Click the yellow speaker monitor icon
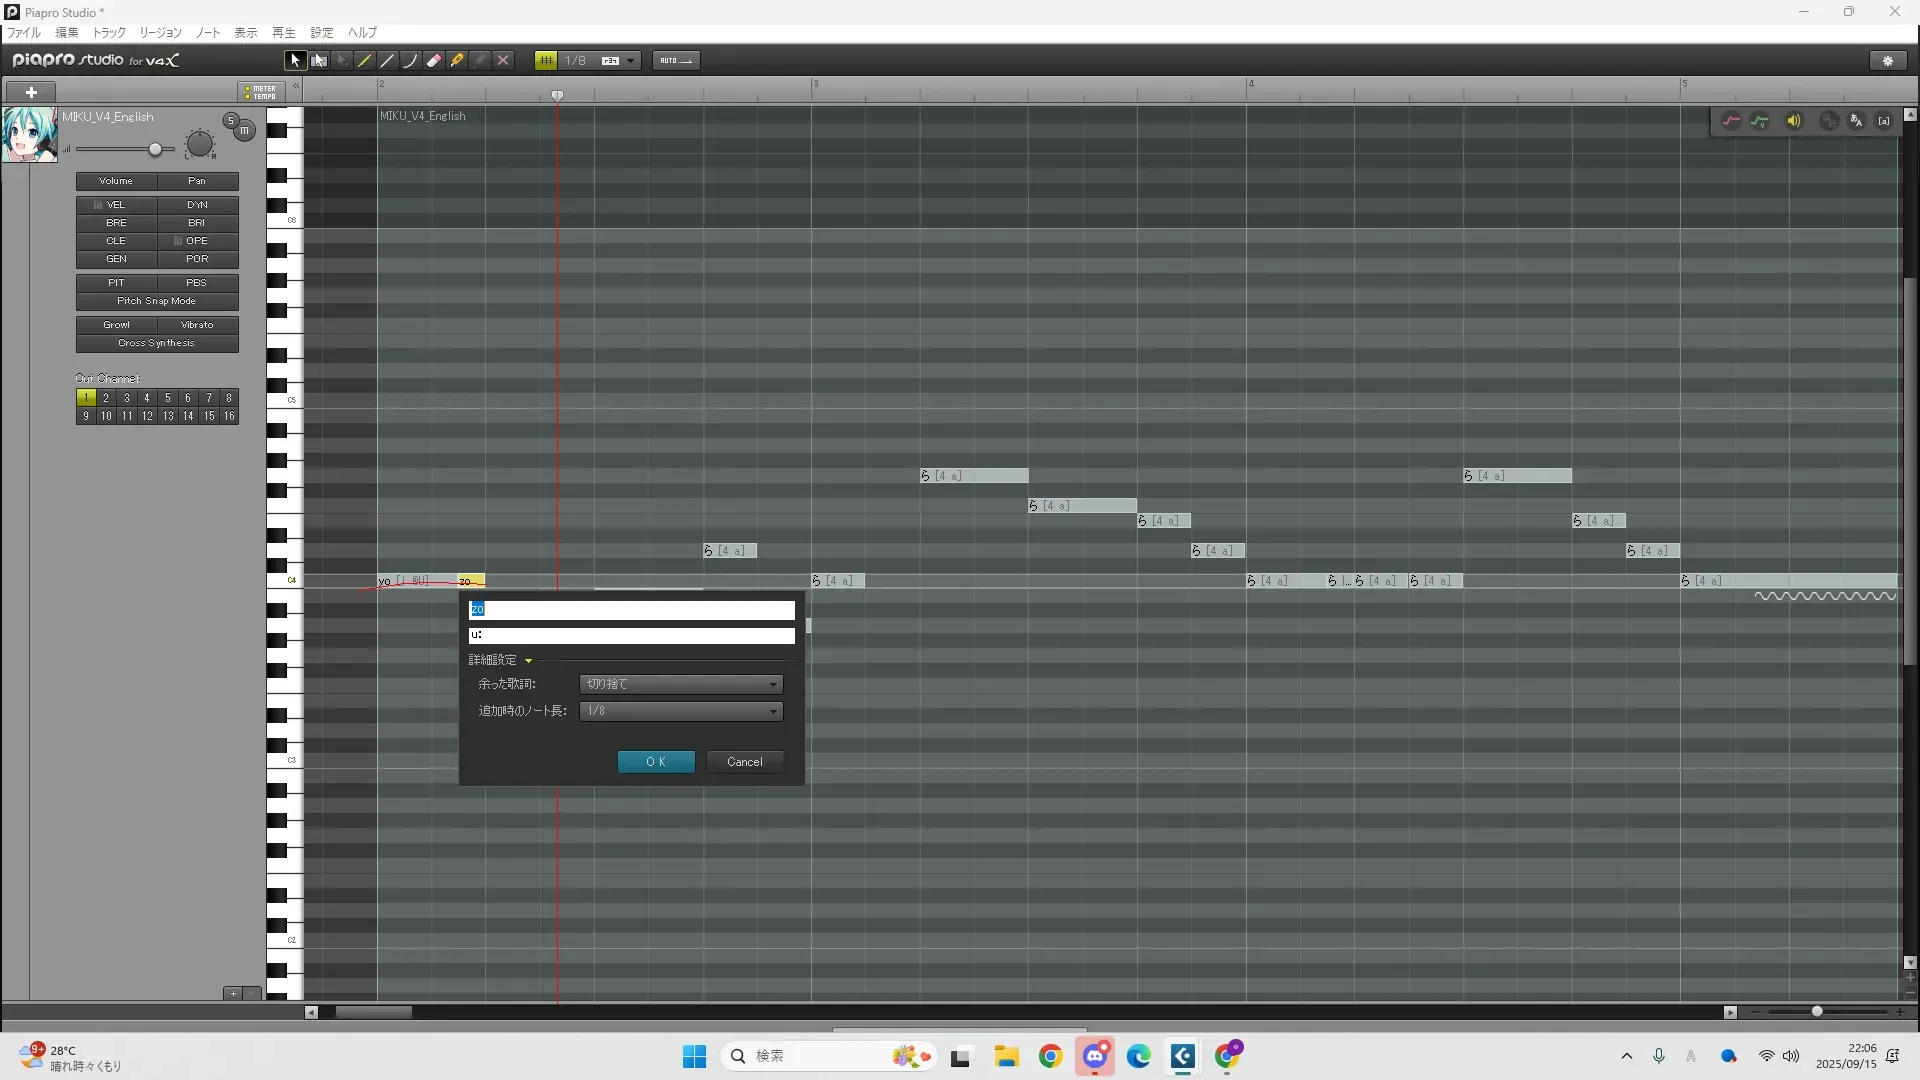The width and height of the screenshot is (1920, 1080). tap(1794, 121)
